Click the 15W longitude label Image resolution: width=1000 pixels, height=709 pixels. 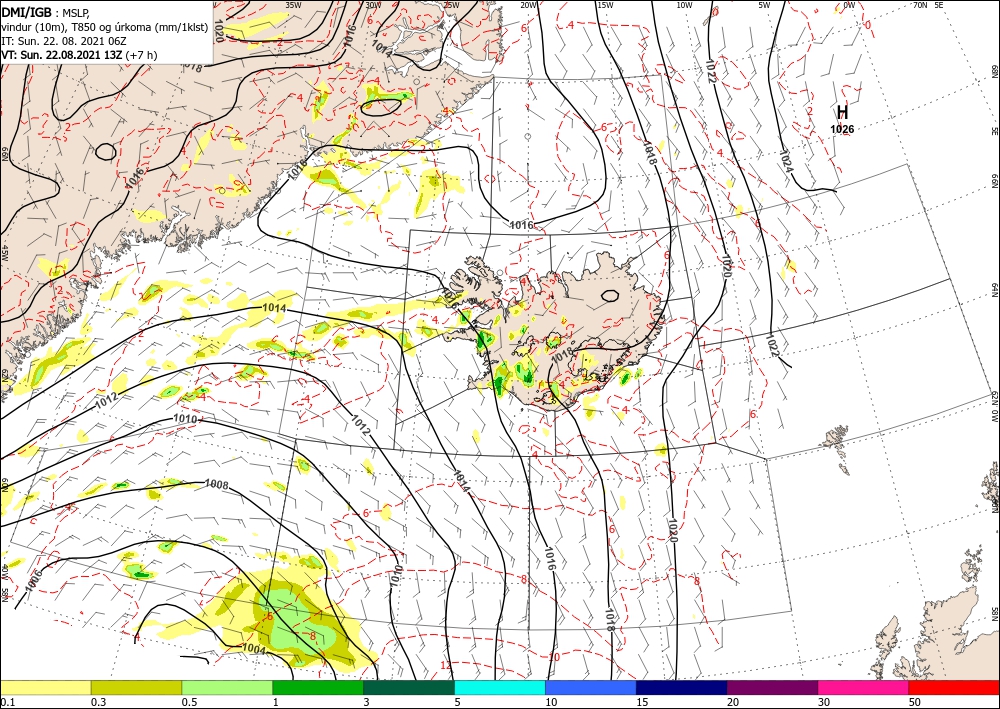pyautogui.click(x=605, y=5)
